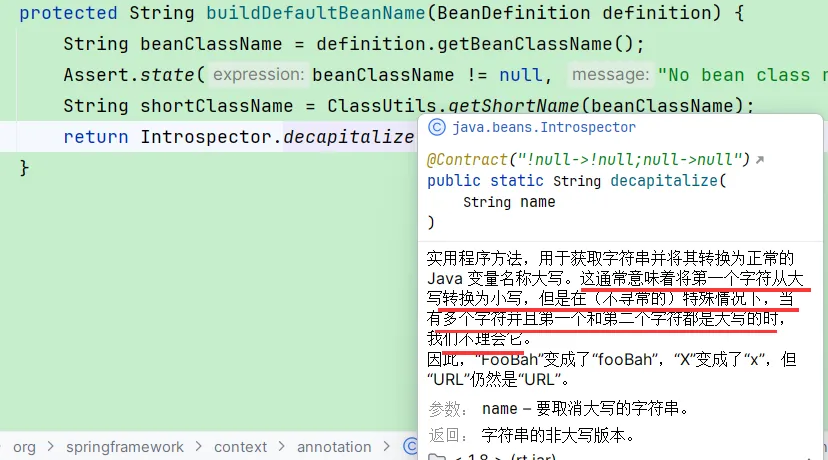Click the expression: parameter hint
The image size is (828, 460).
pyautogui.click(x=259, y=74)
